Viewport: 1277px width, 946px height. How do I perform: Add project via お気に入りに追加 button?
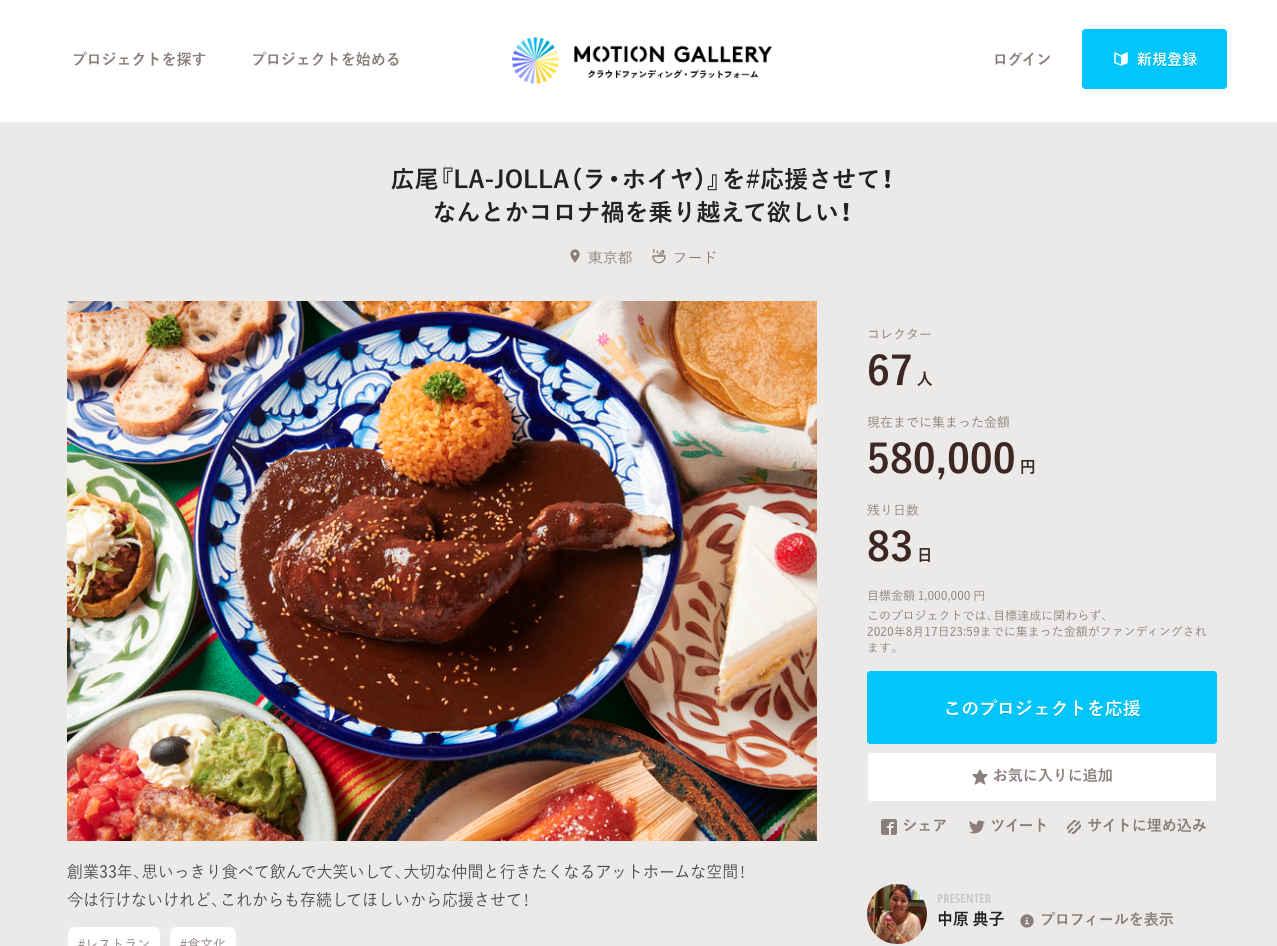click(x=1042, y=777)
